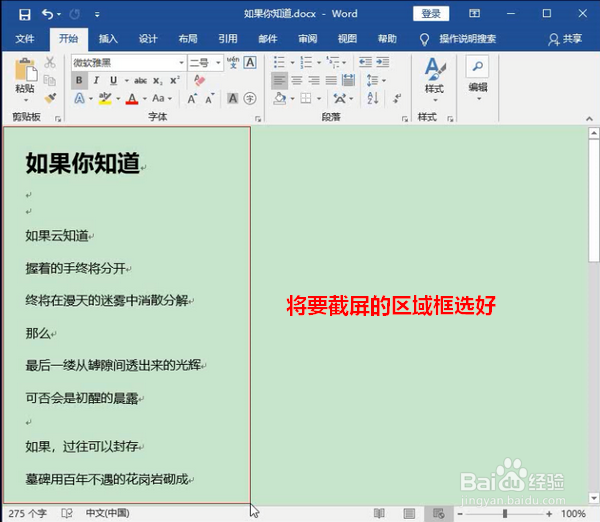Click the Paste clipboard icon

pyautogui.click(x=25, y=70)
